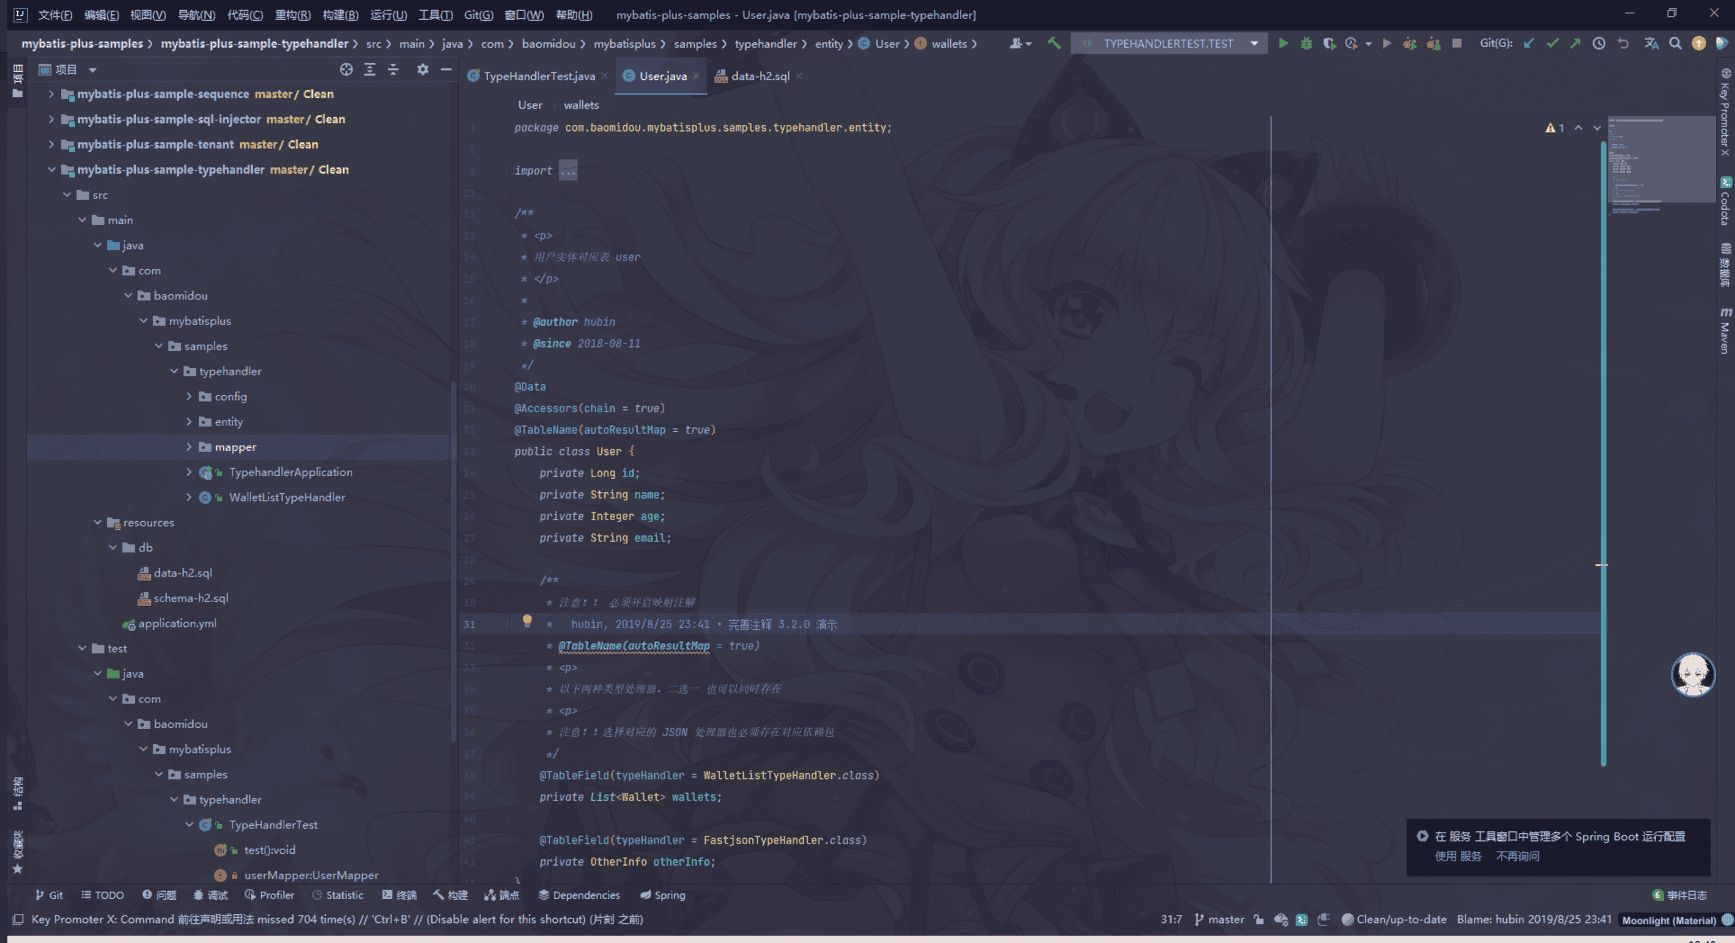The width and height of the screenshot is (1735, 943).
Task: Start debugging with the Debug icon
Action: pyautogui.click(x=1306, y=43)
